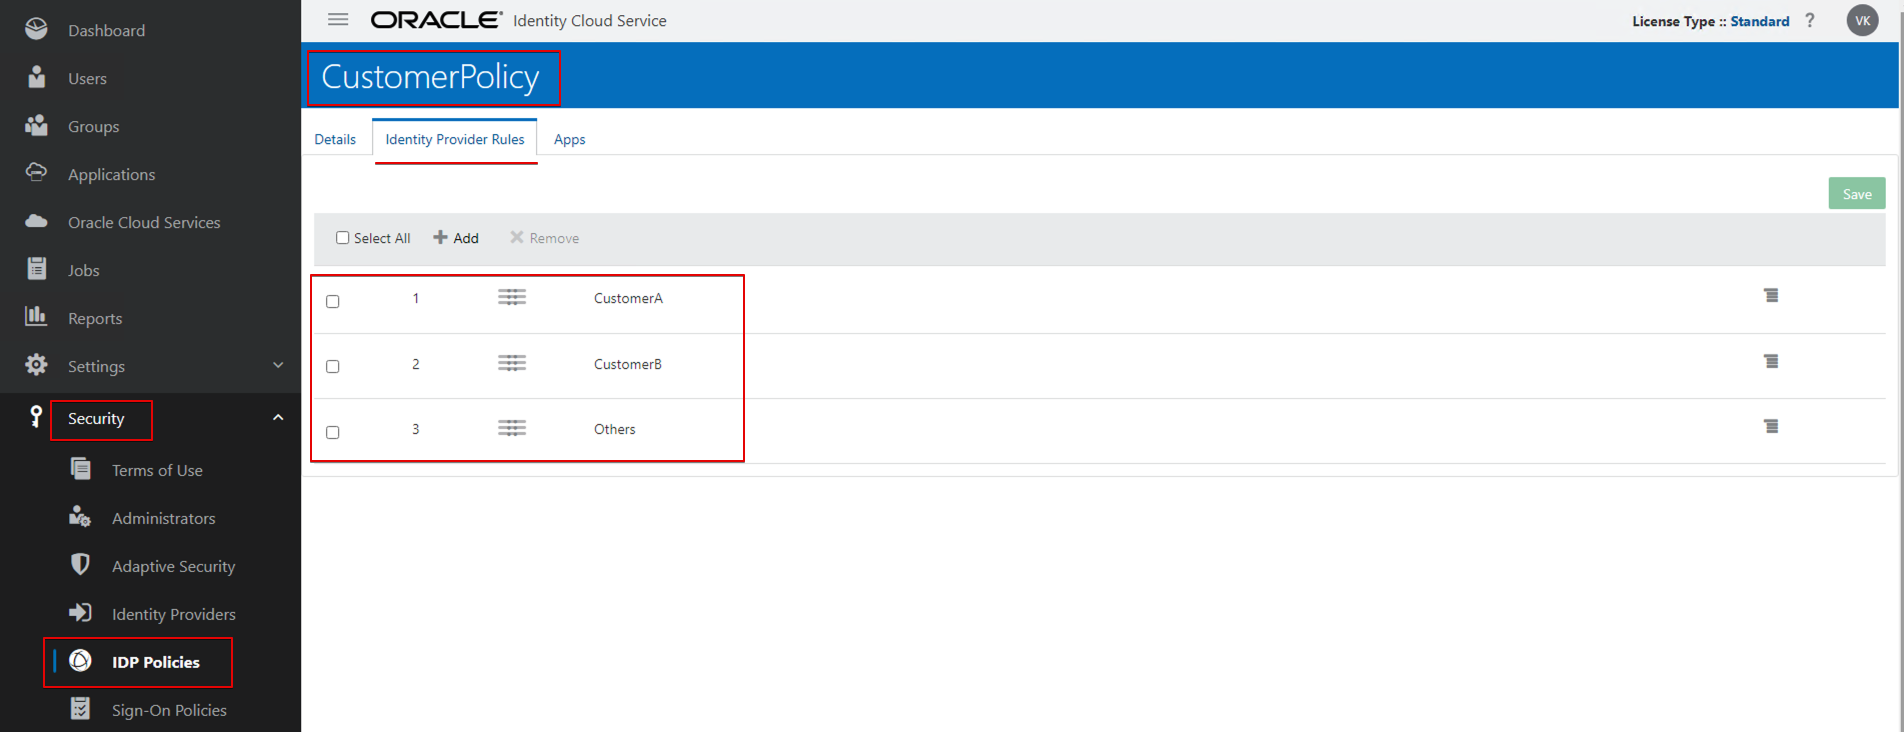Open Reports from the sidebar
This screenshot has height=732, width=1904.
[x=95, y=318]
